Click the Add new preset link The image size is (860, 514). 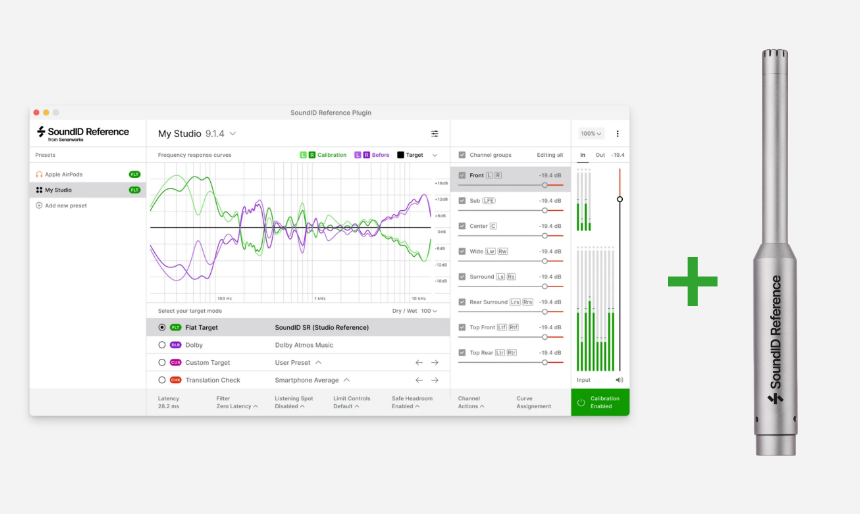pyautogui.click(x=66, y=206)
